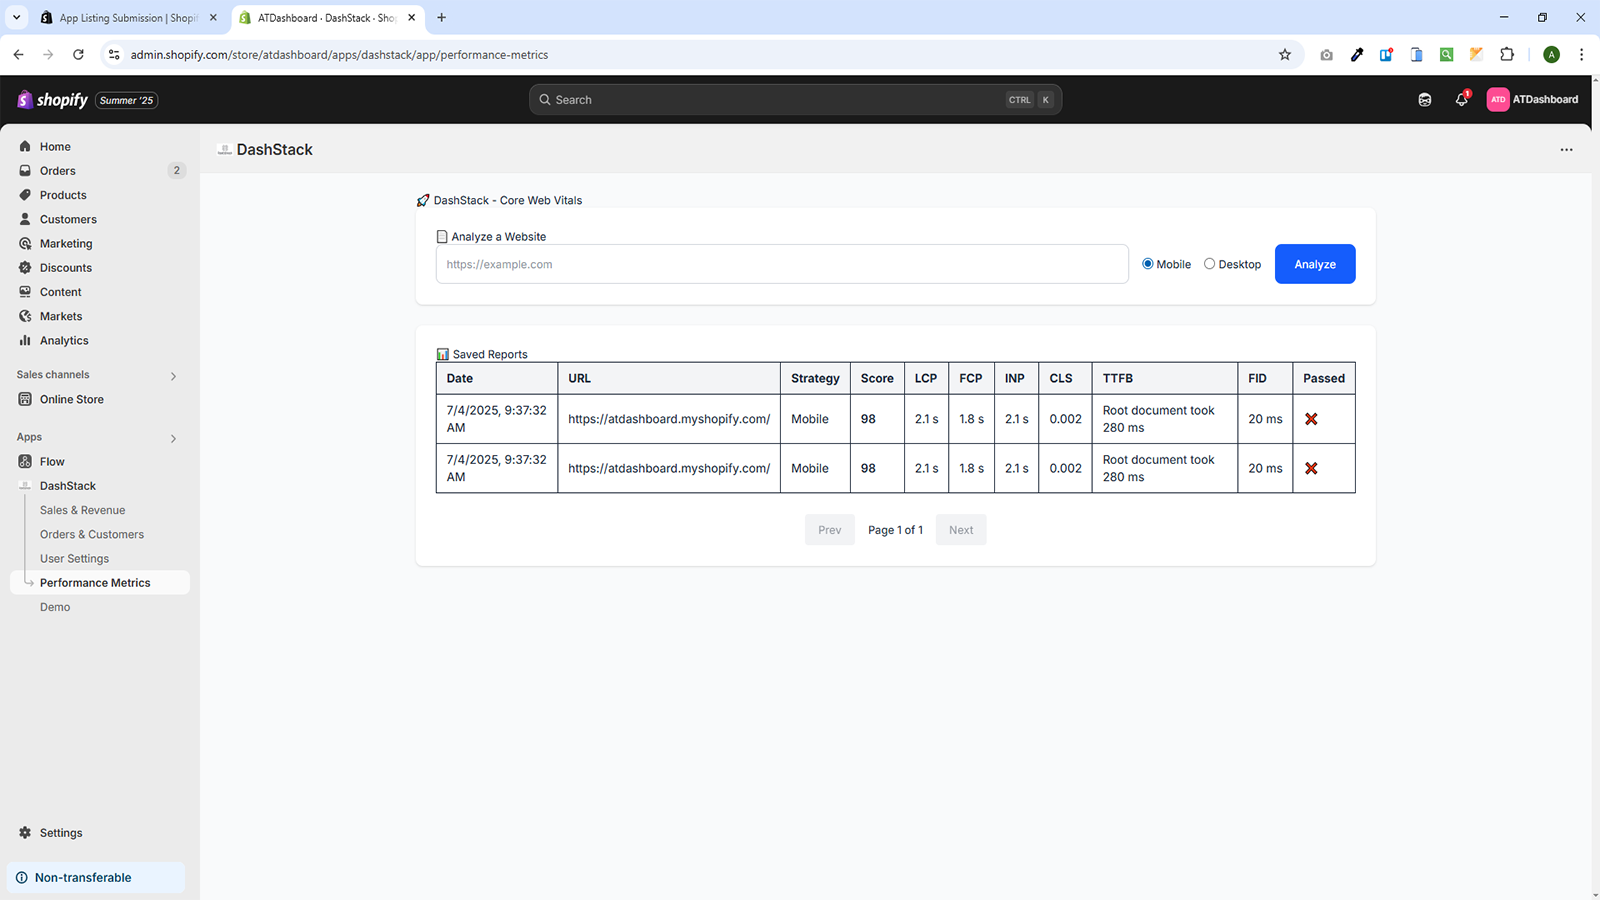Open User Settings submenu item
1600x900 pixels.
pyautogui.click(x=74, y=558)
